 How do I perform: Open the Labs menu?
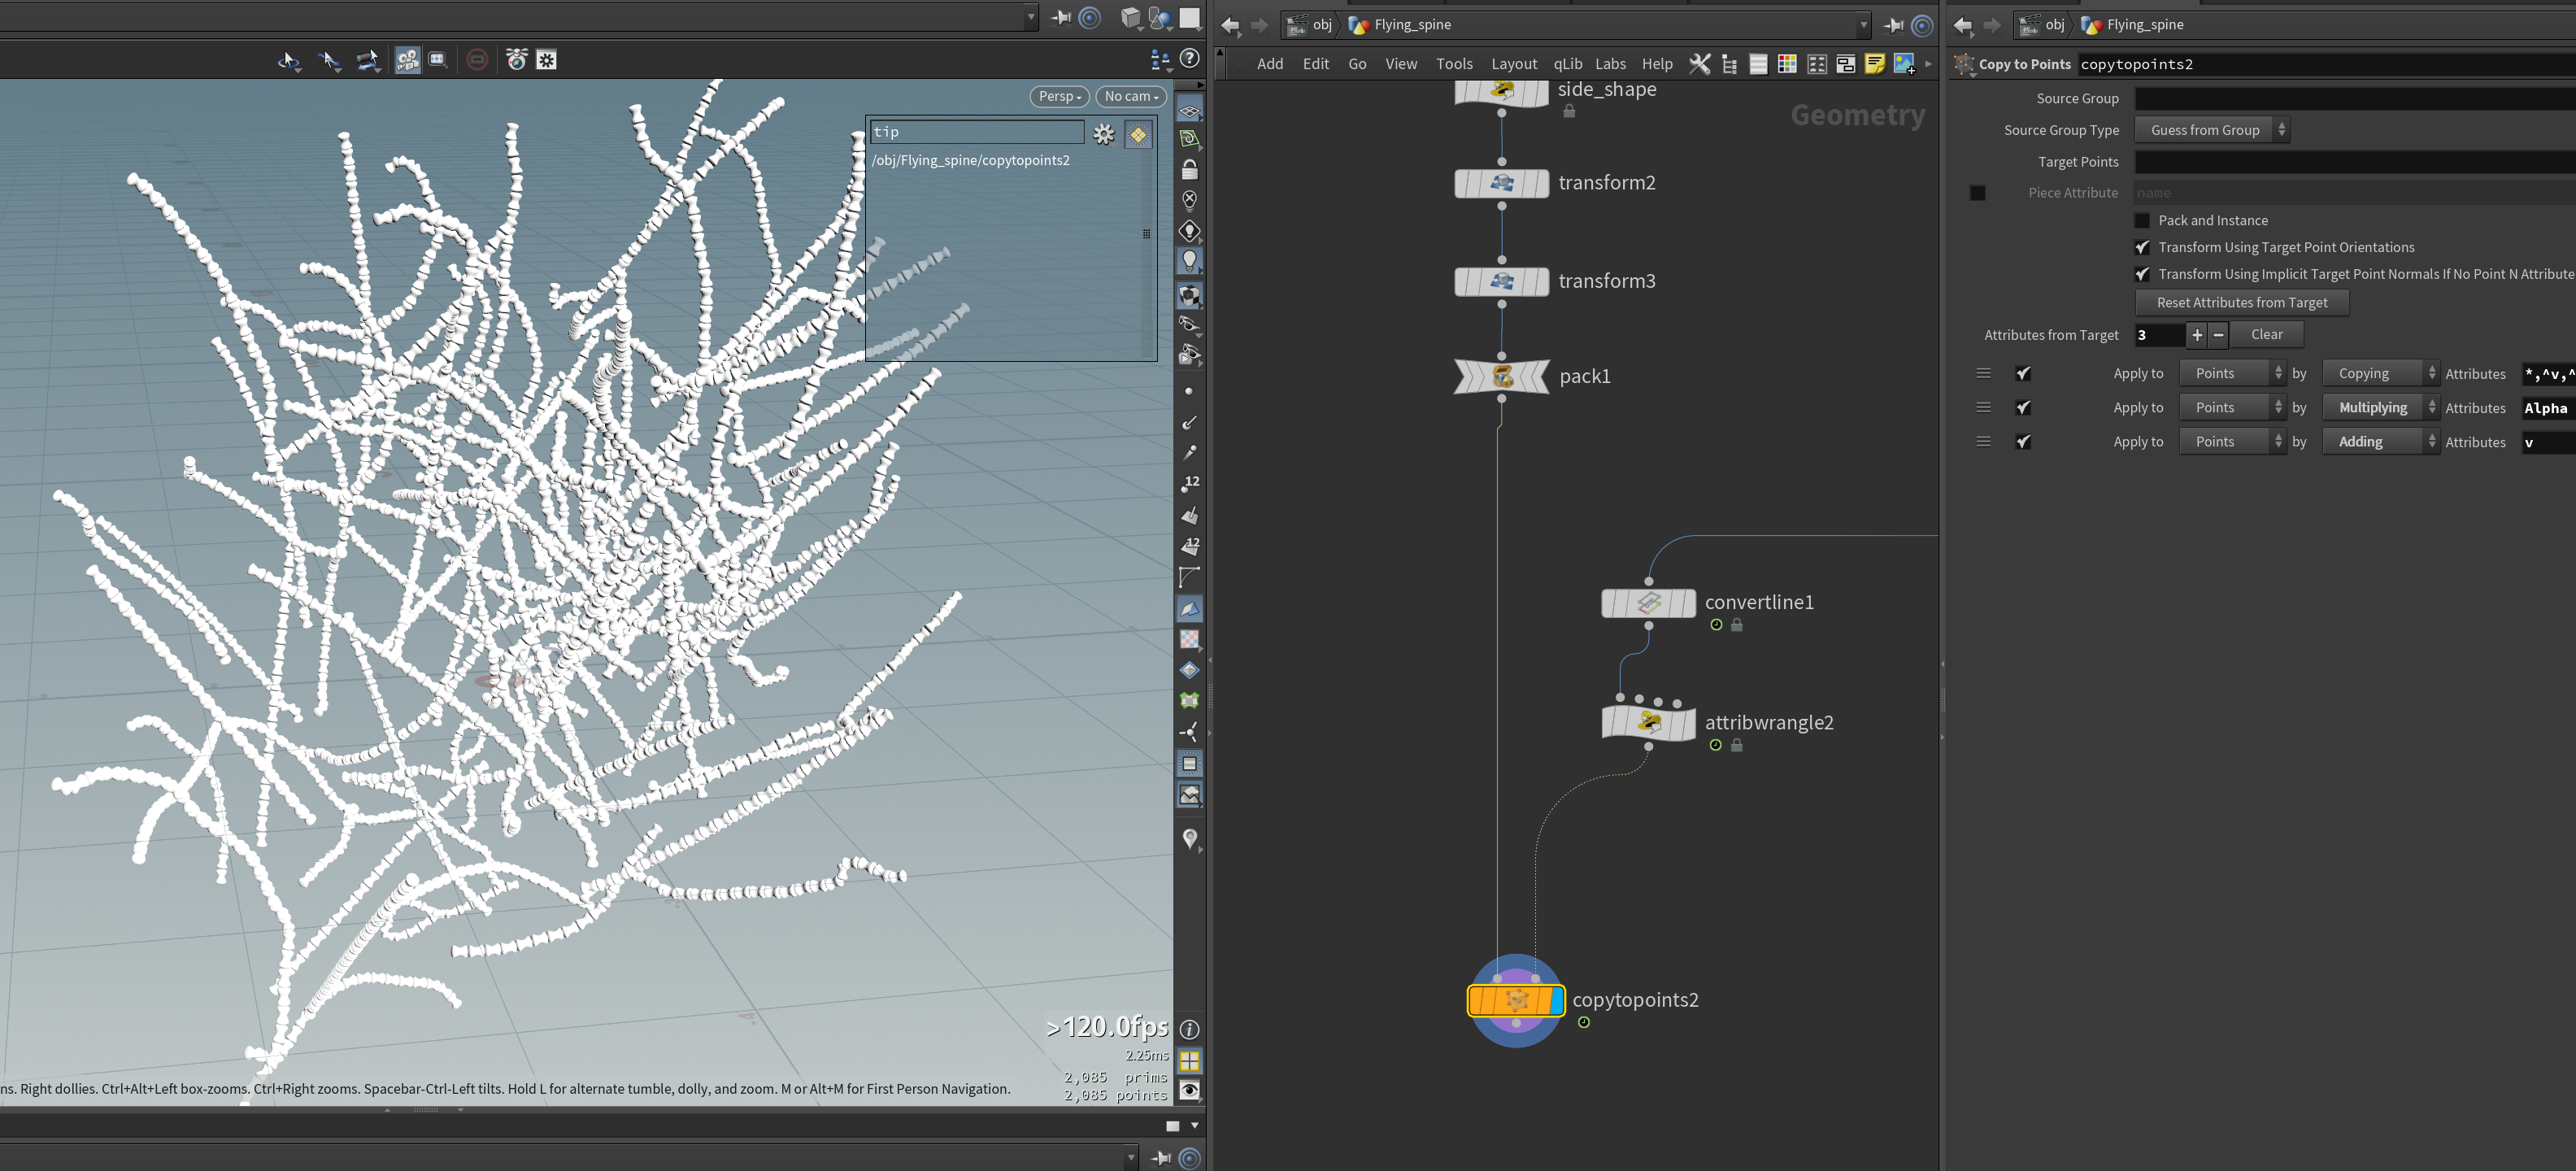click(x=1610, y=64)
